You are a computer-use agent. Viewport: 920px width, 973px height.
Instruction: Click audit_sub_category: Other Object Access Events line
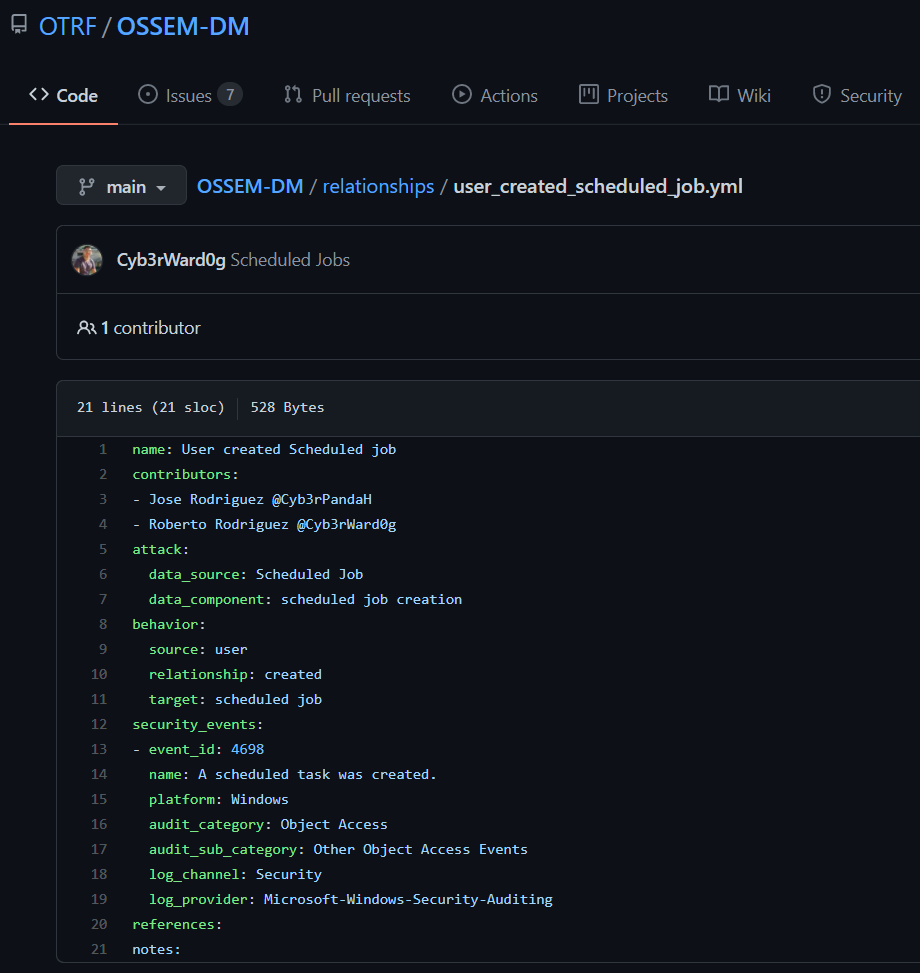tap(338, 849)
